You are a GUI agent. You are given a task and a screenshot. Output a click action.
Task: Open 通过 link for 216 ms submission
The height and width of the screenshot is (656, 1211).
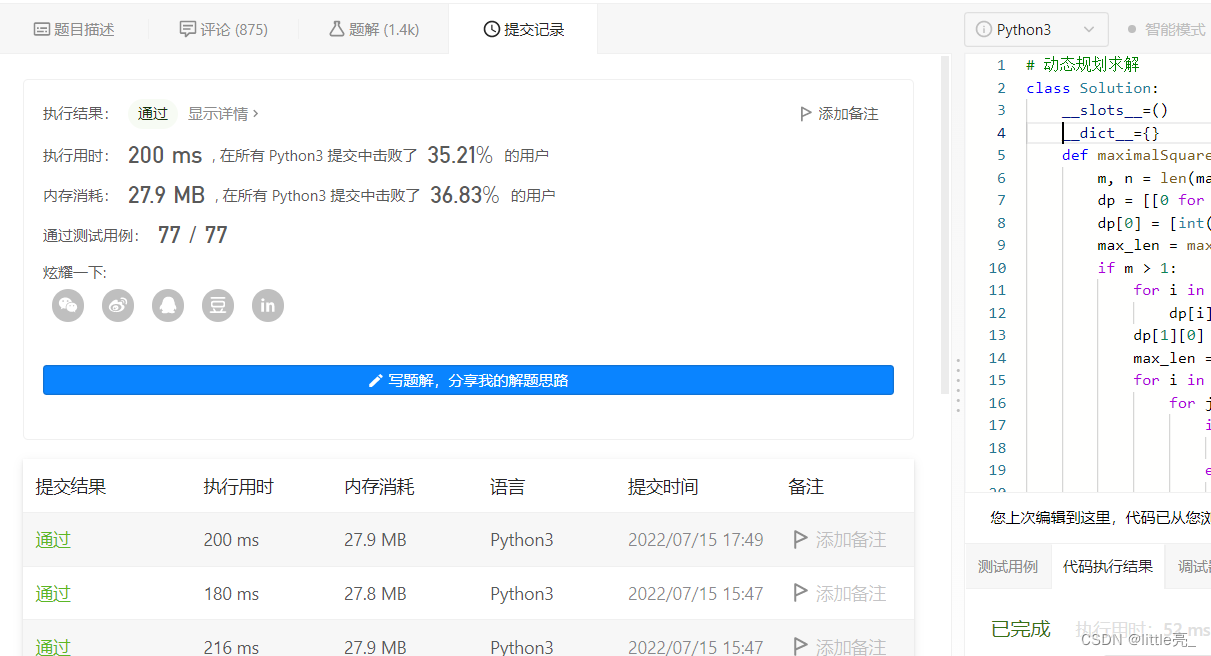(x=53, y=646)
